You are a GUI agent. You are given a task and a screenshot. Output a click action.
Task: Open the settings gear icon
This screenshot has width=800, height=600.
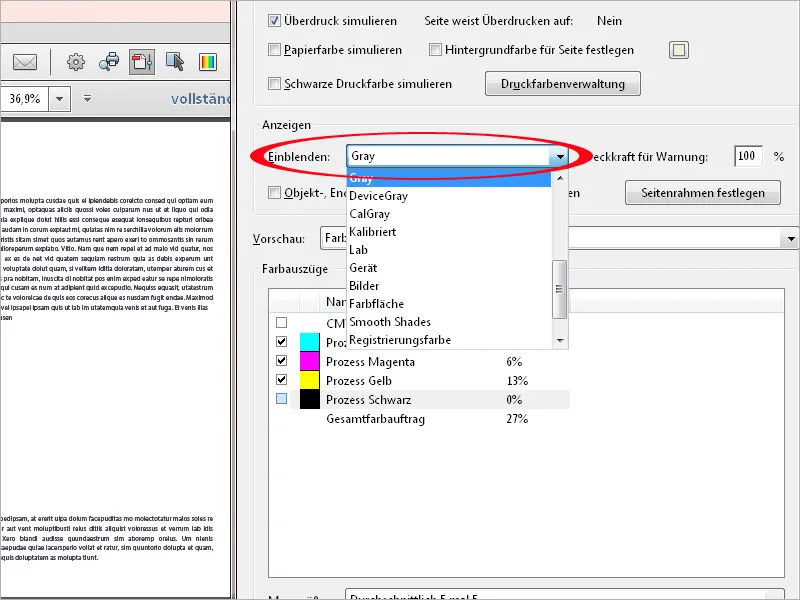tap(76, 62)
